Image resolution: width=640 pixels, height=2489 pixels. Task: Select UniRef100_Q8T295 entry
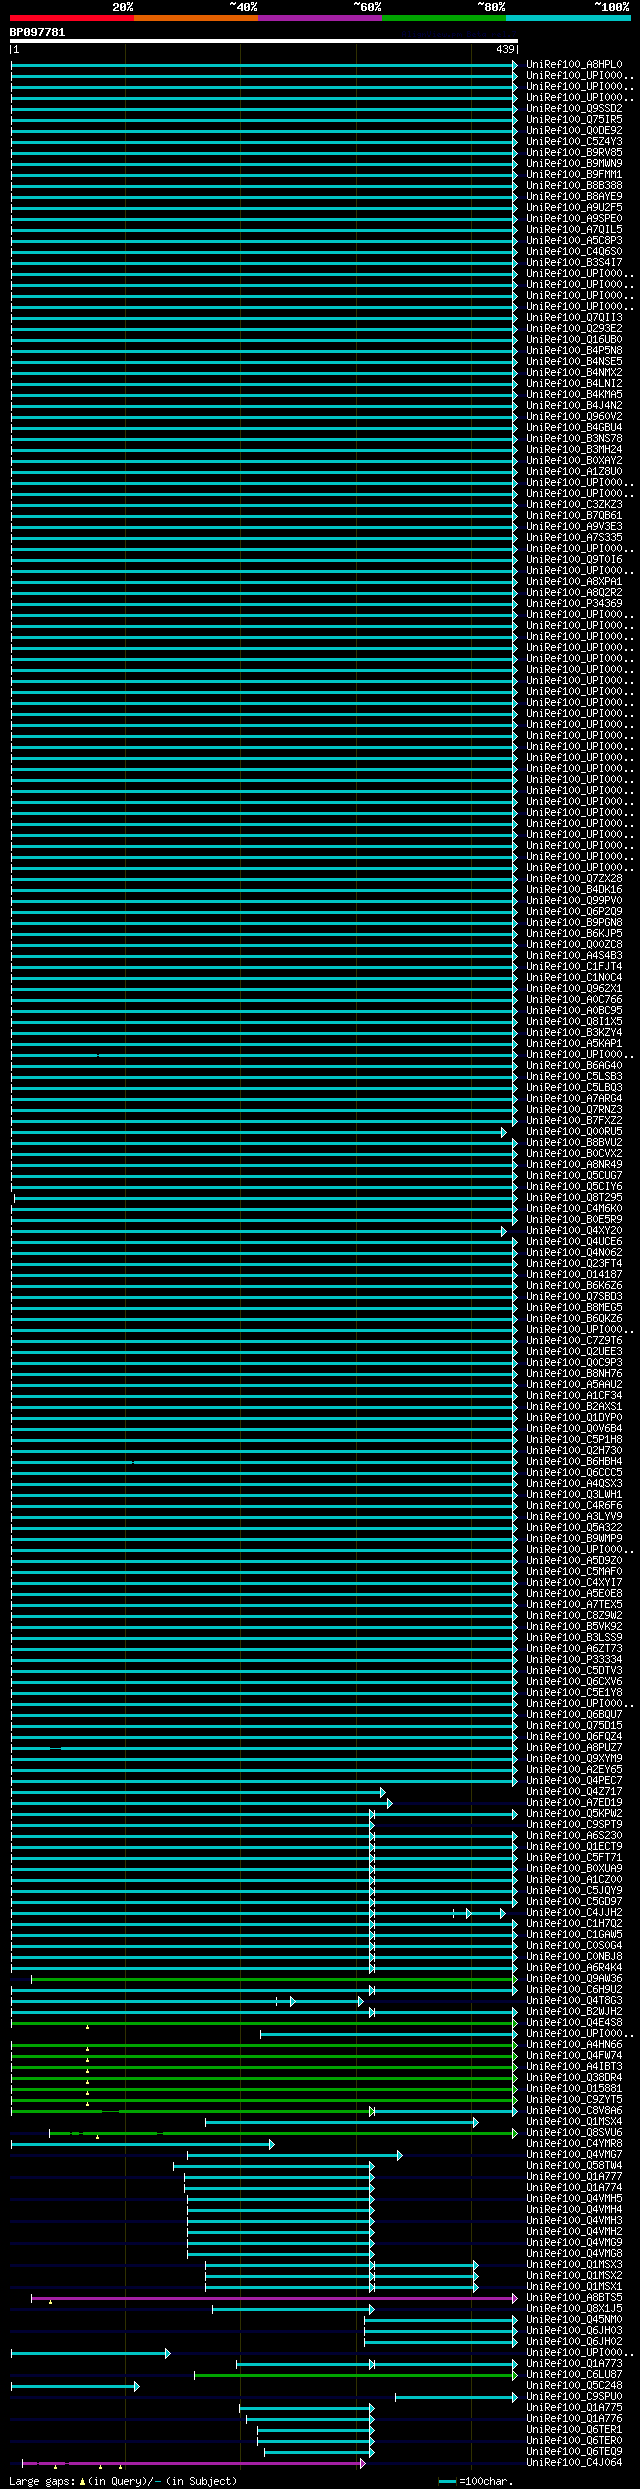click(x=574, y=1198)
